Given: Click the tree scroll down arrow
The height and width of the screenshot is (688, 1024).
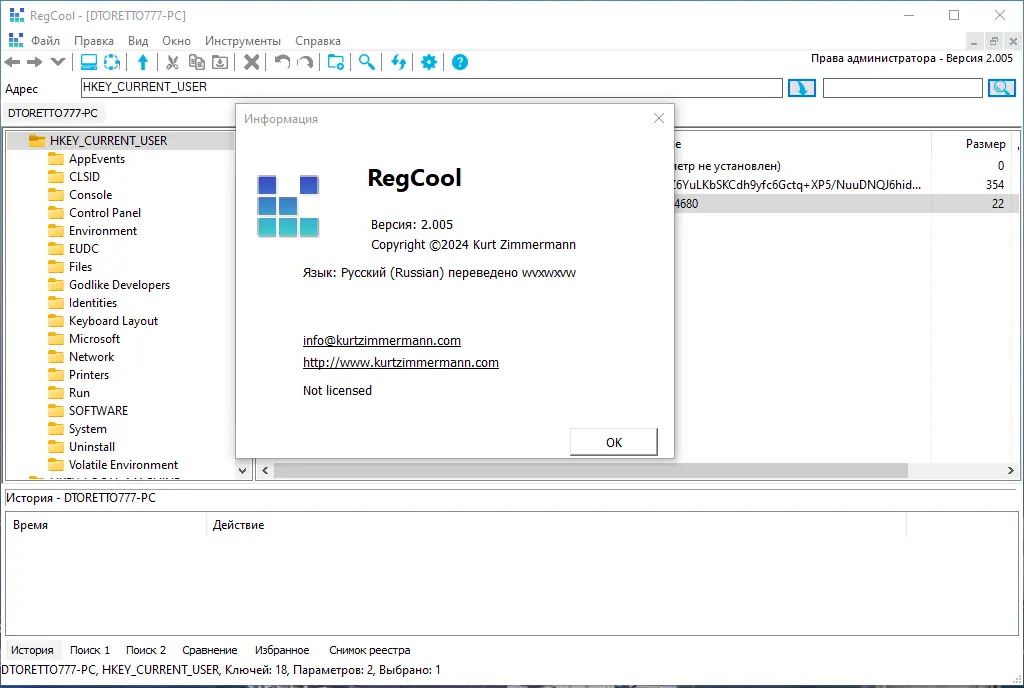Looking at the screenshot, I should [x=242, y=470].
